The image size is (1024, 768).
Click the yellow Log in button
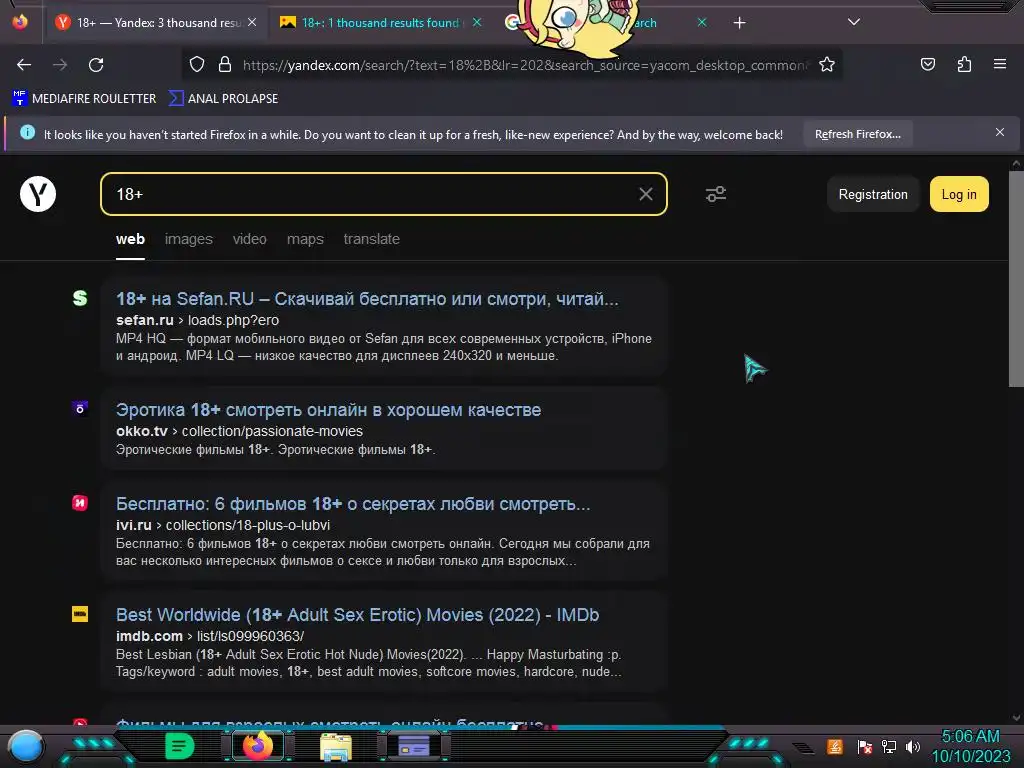pyautogui.click(x=959, y=194)
